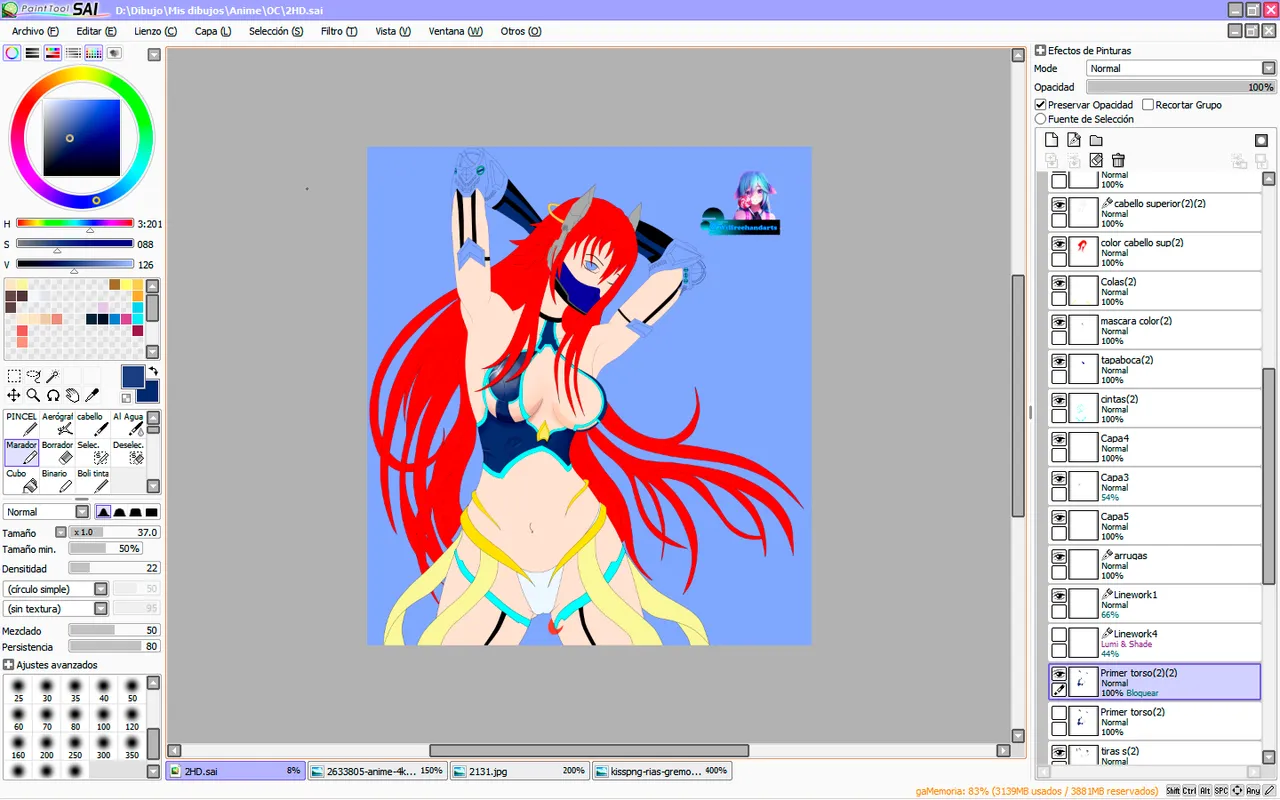The height and width of the screenshot is (800, 1280).
Task: Select the rectangular selection tool
Action: pos(14,376)
